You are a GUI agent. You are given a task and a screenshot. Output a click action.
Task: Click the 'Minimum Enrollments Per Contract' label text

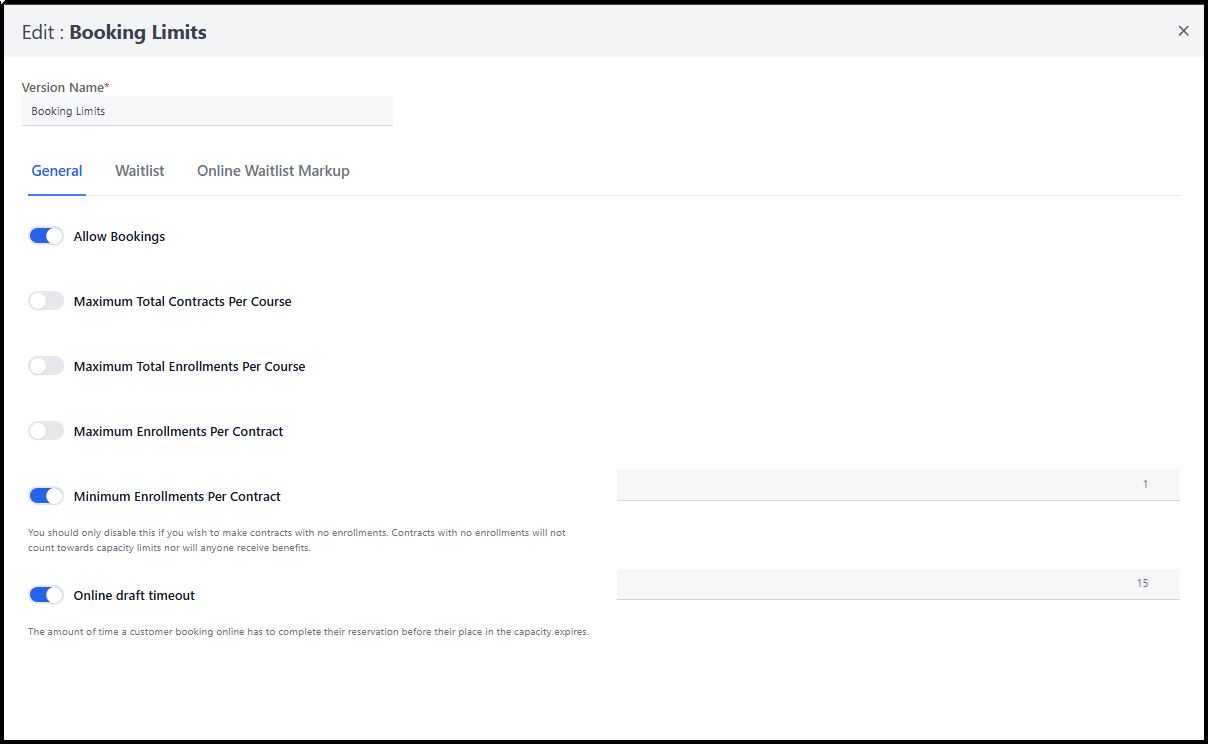(x=177, y=497)
